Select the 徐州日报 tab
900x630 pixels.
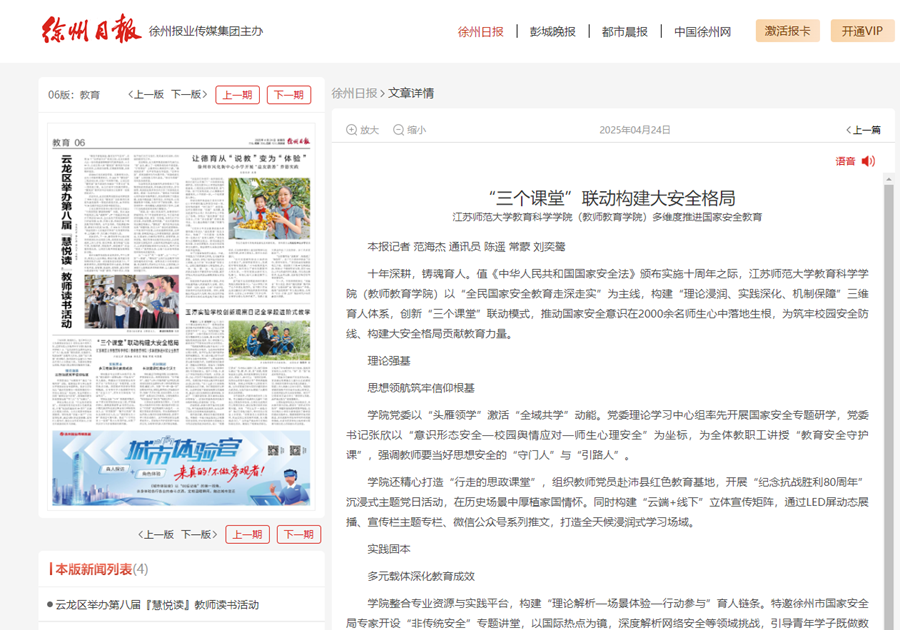coord(481,31)
